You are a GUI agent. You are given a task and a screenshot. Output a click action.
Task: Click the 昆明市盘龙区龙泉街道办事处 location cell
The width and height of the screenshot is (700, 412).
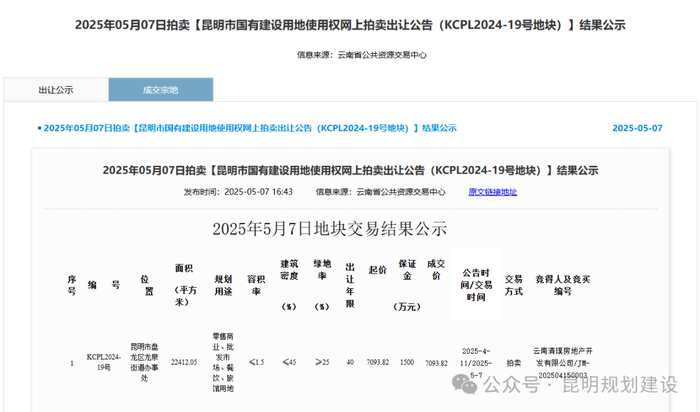click(144, 362)
